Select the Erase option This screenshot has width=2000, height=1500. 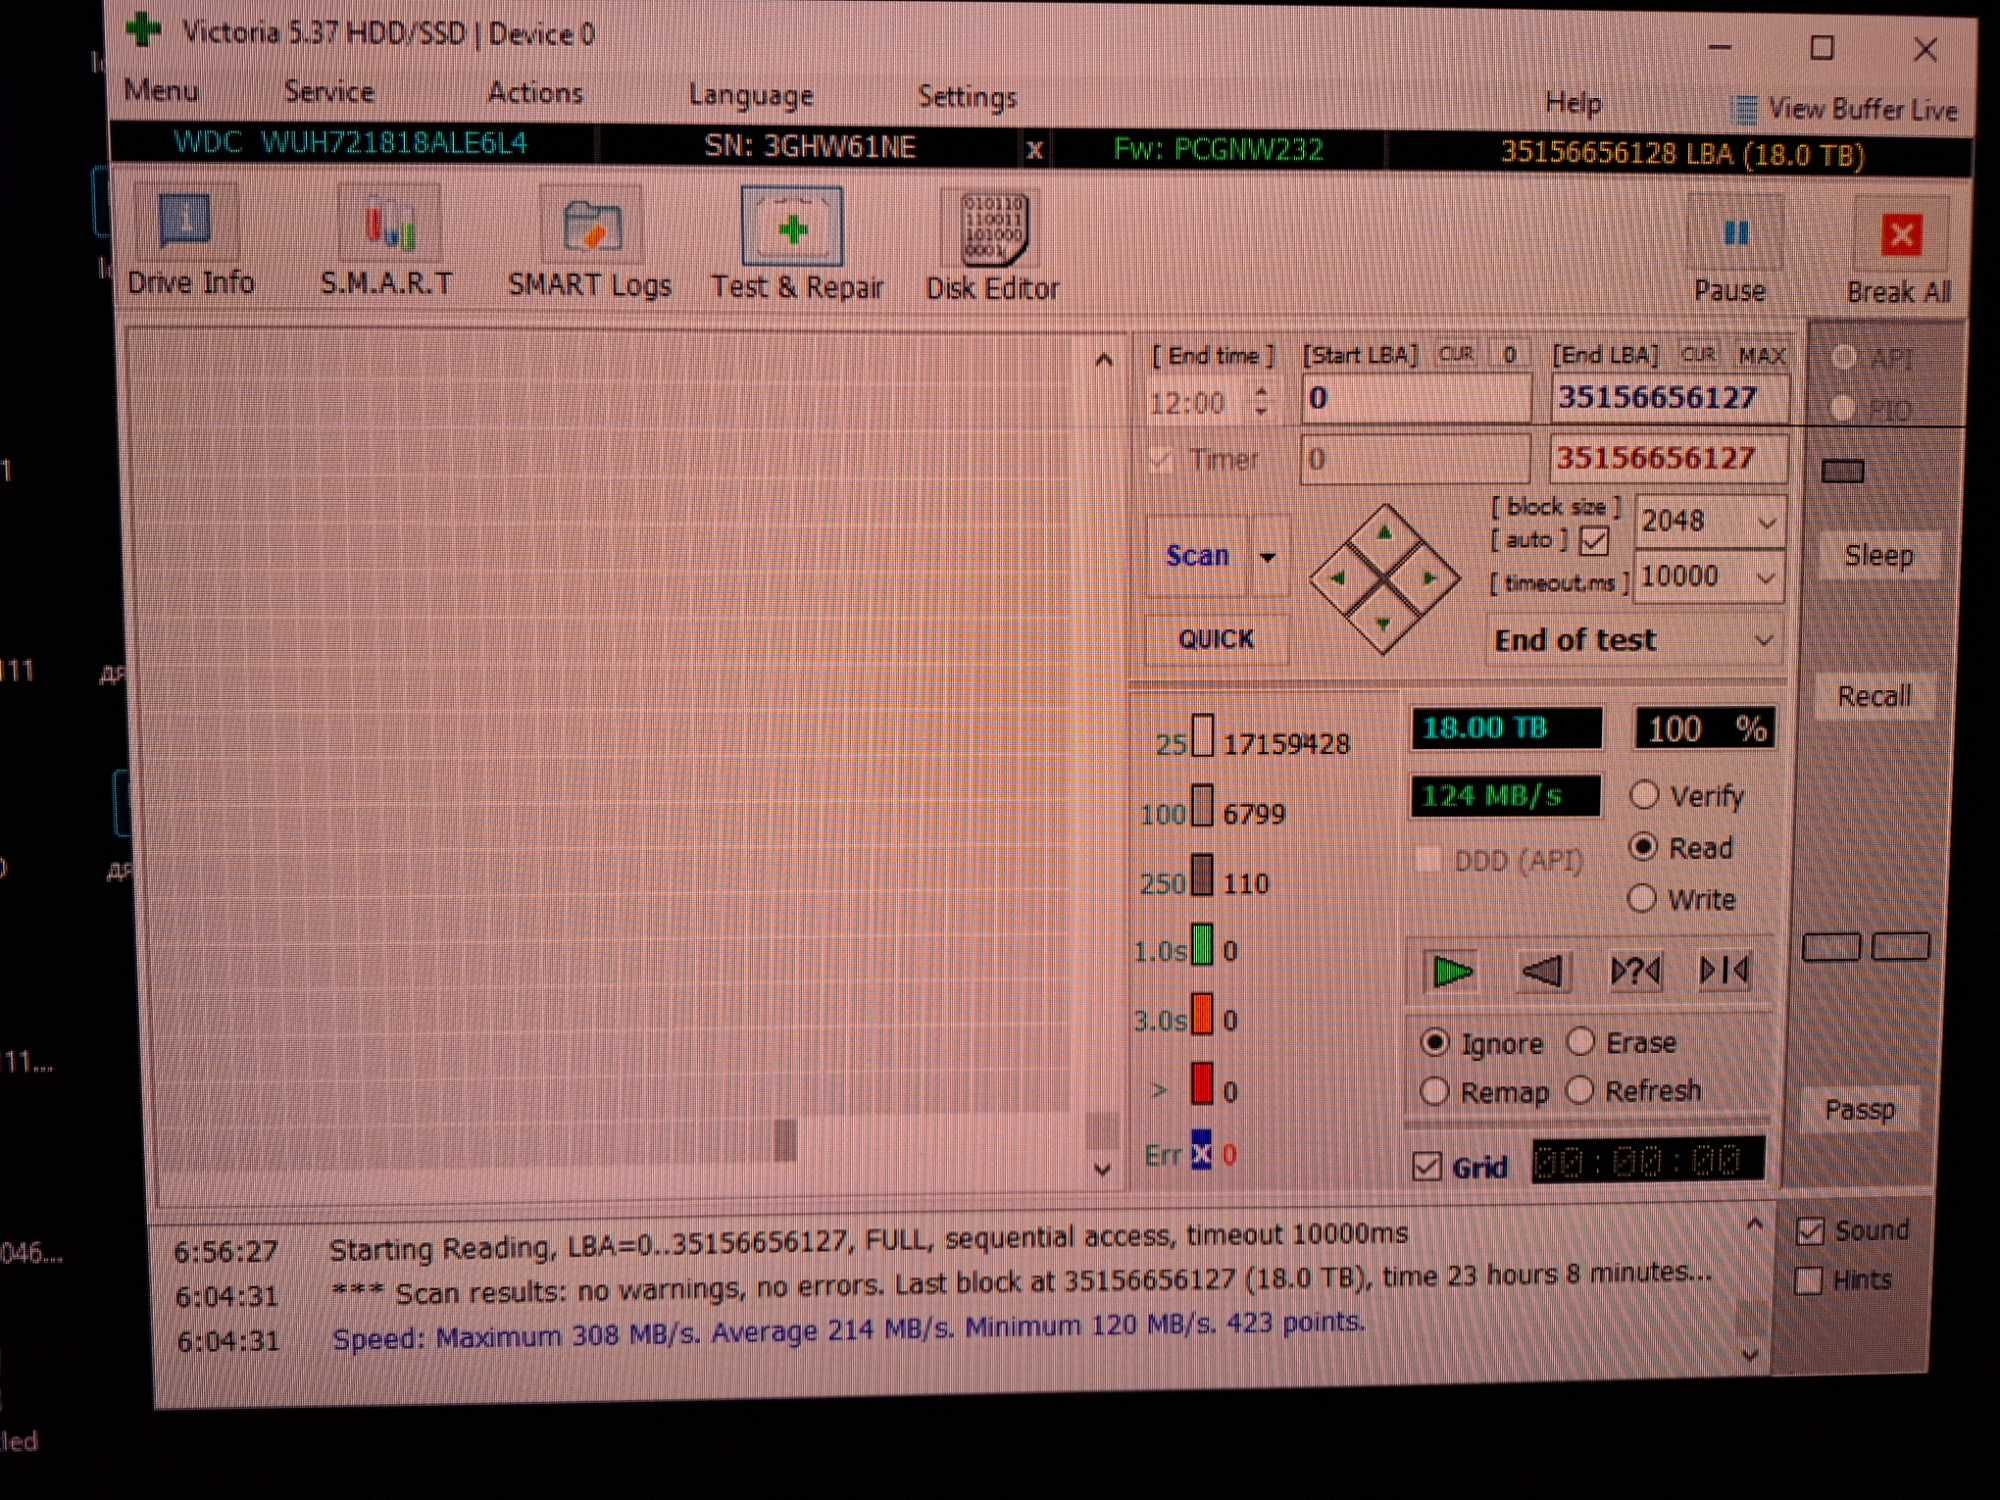pyautogui.click(x=1580, y=1041)
